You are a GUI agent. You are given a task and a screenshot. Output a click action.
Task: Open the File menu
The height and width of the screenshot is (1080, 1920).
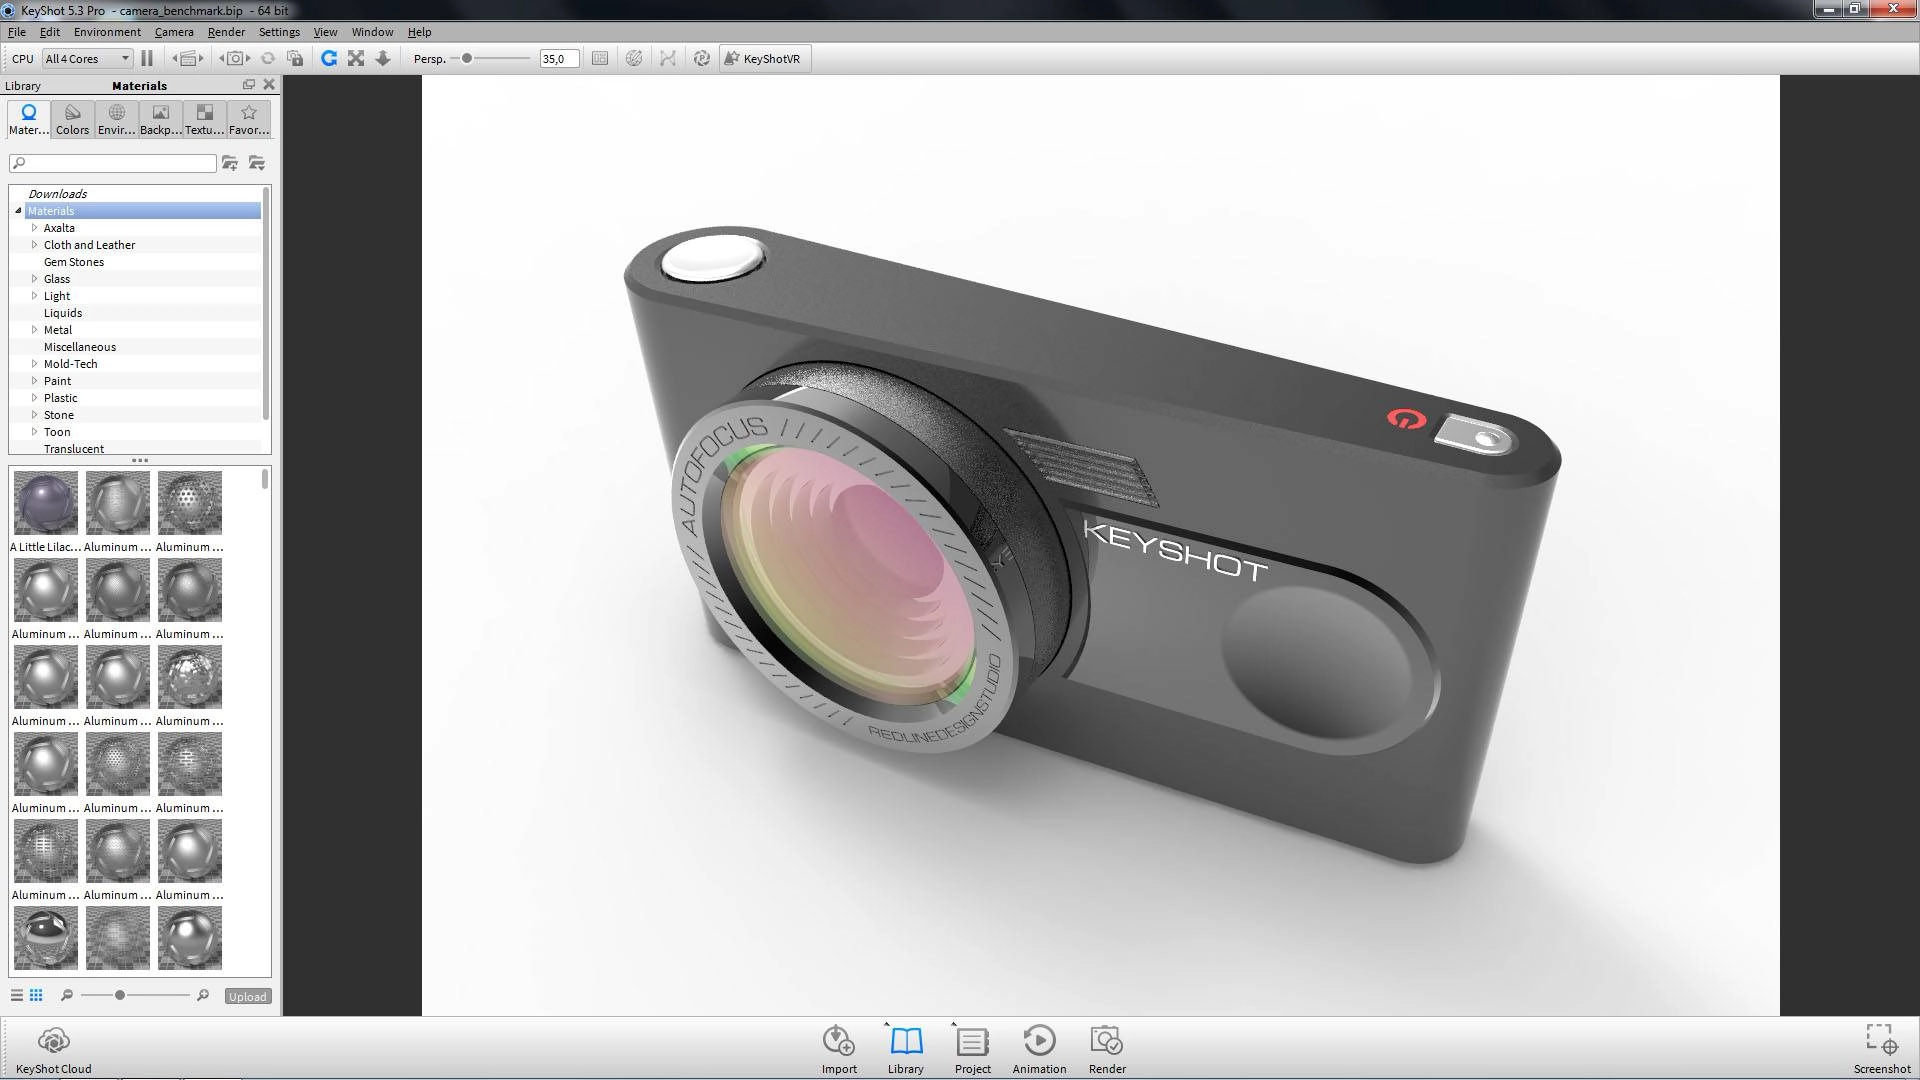[x=17, y=32]
